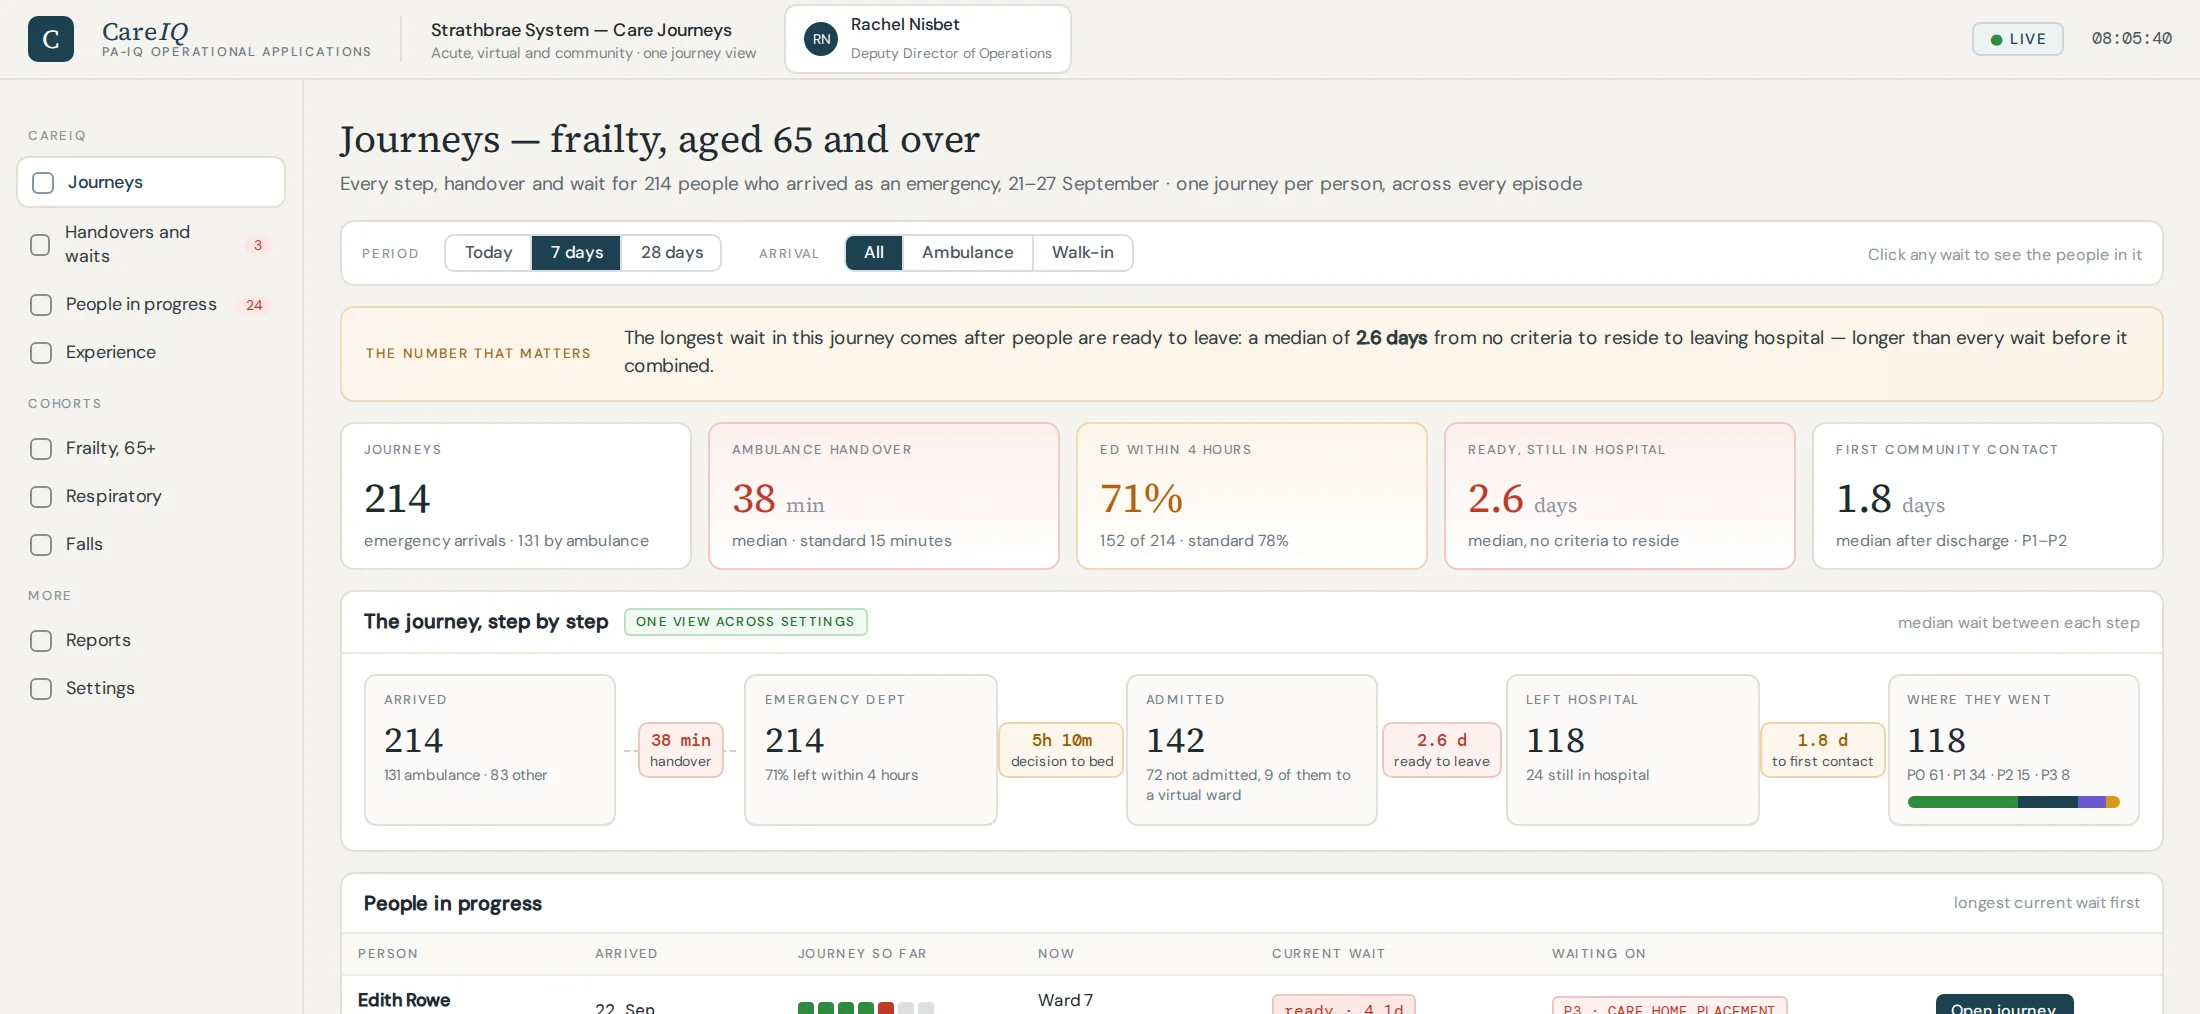Click the Experience sidebar icon
This screenshot has height=1014, width=2200.
tap(41, 353)
